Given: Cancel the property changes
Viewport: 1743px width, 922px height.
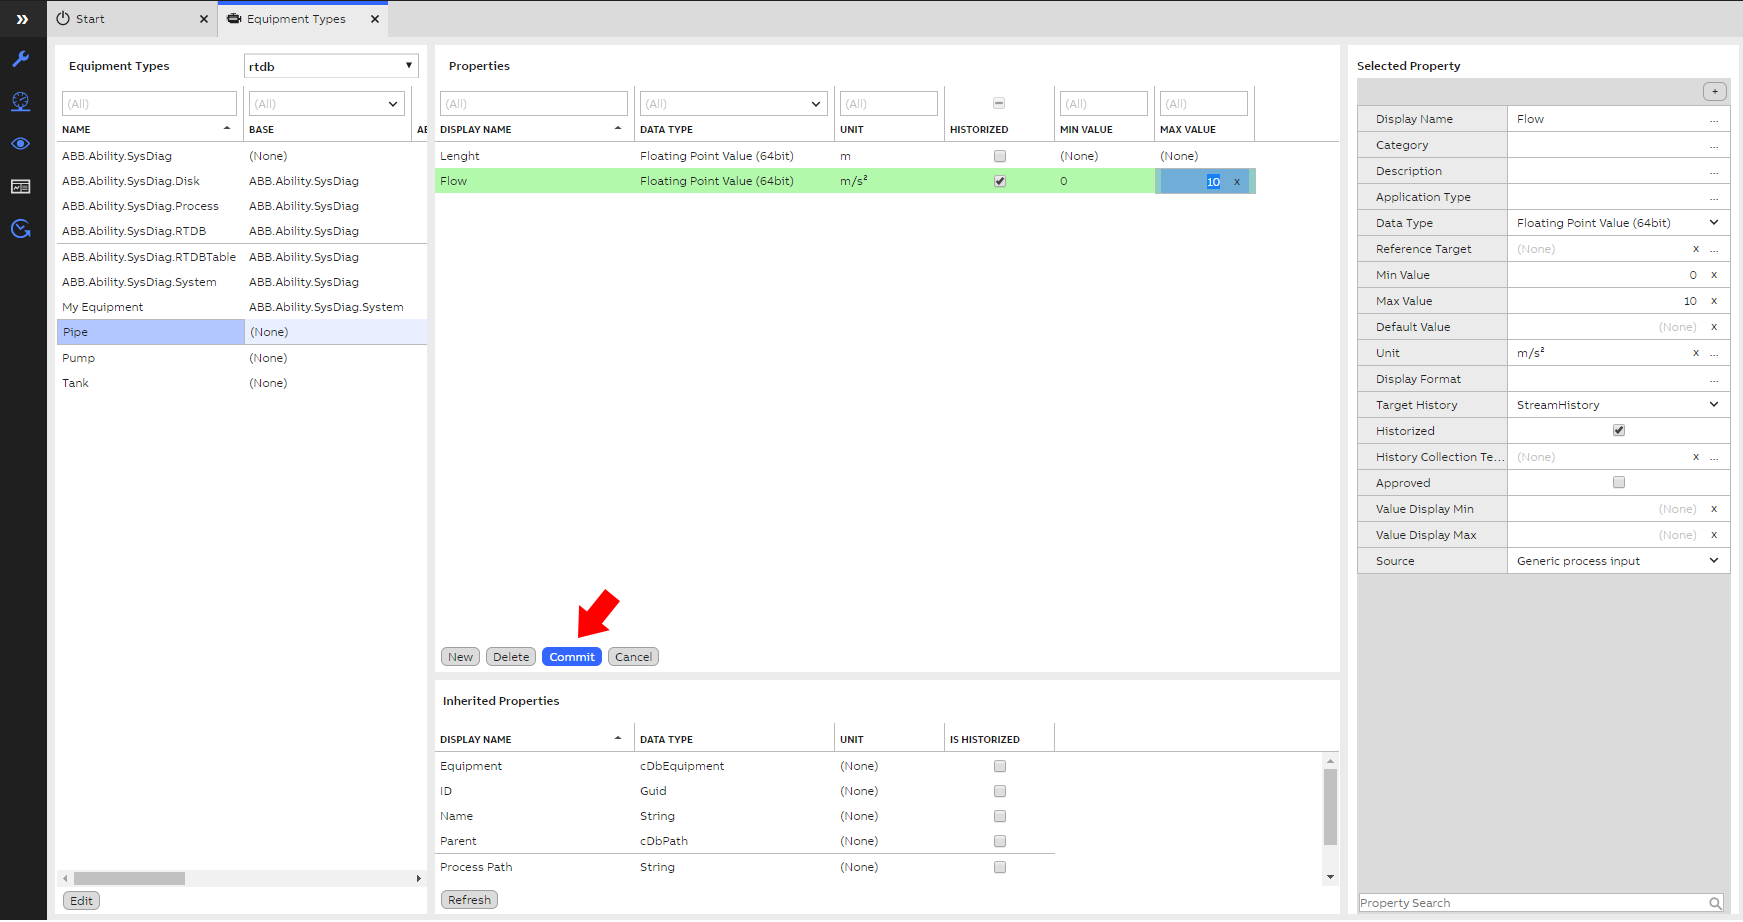Looking at the screenshot, I should 633,657.
